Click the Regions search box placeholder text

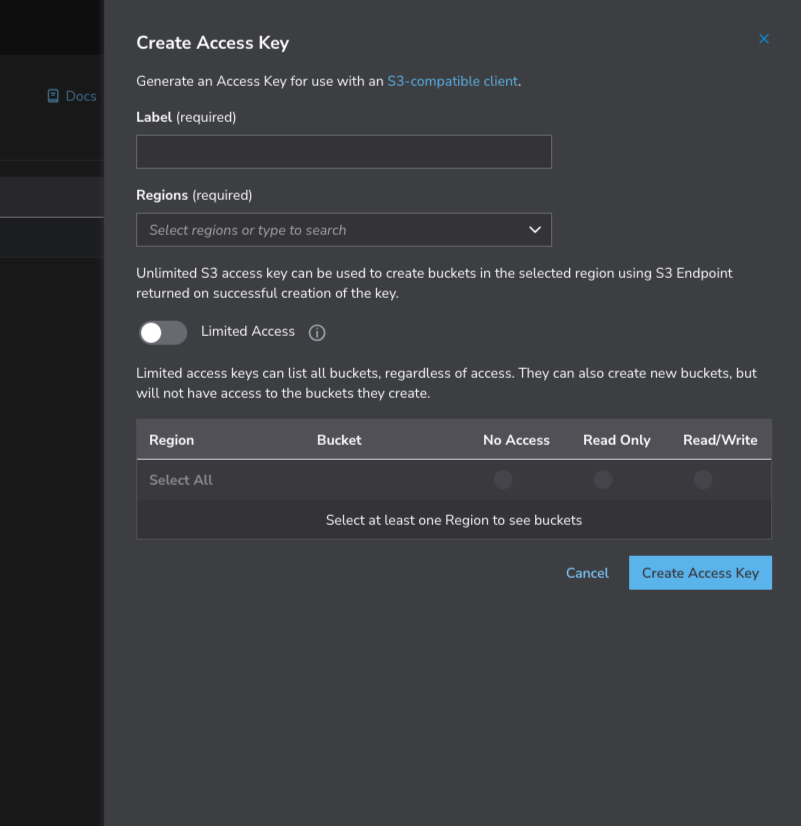point(248,230)
